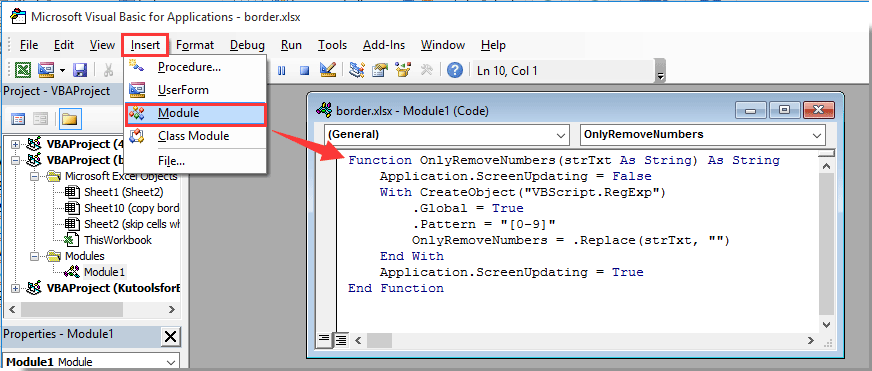Open the Debug menu
Screen dimensions: 872x371
tap(247, 45)
